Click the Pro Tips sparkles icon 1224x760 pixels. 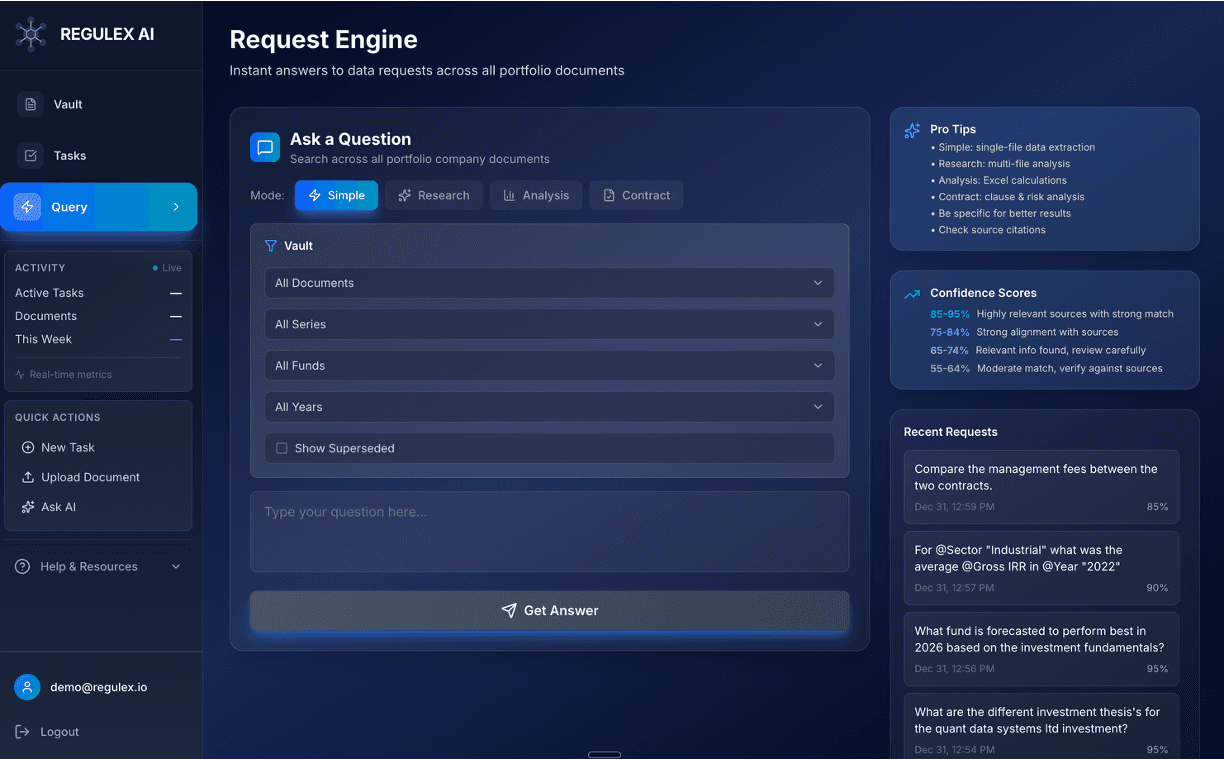(911, 130)
